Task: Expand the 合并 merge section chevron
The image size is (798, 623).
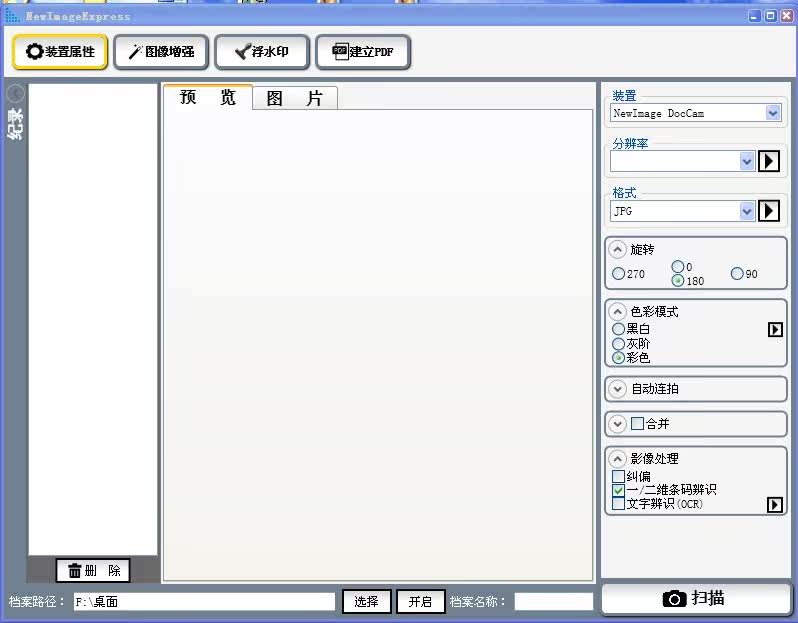Action: click(x=617, y=423)
